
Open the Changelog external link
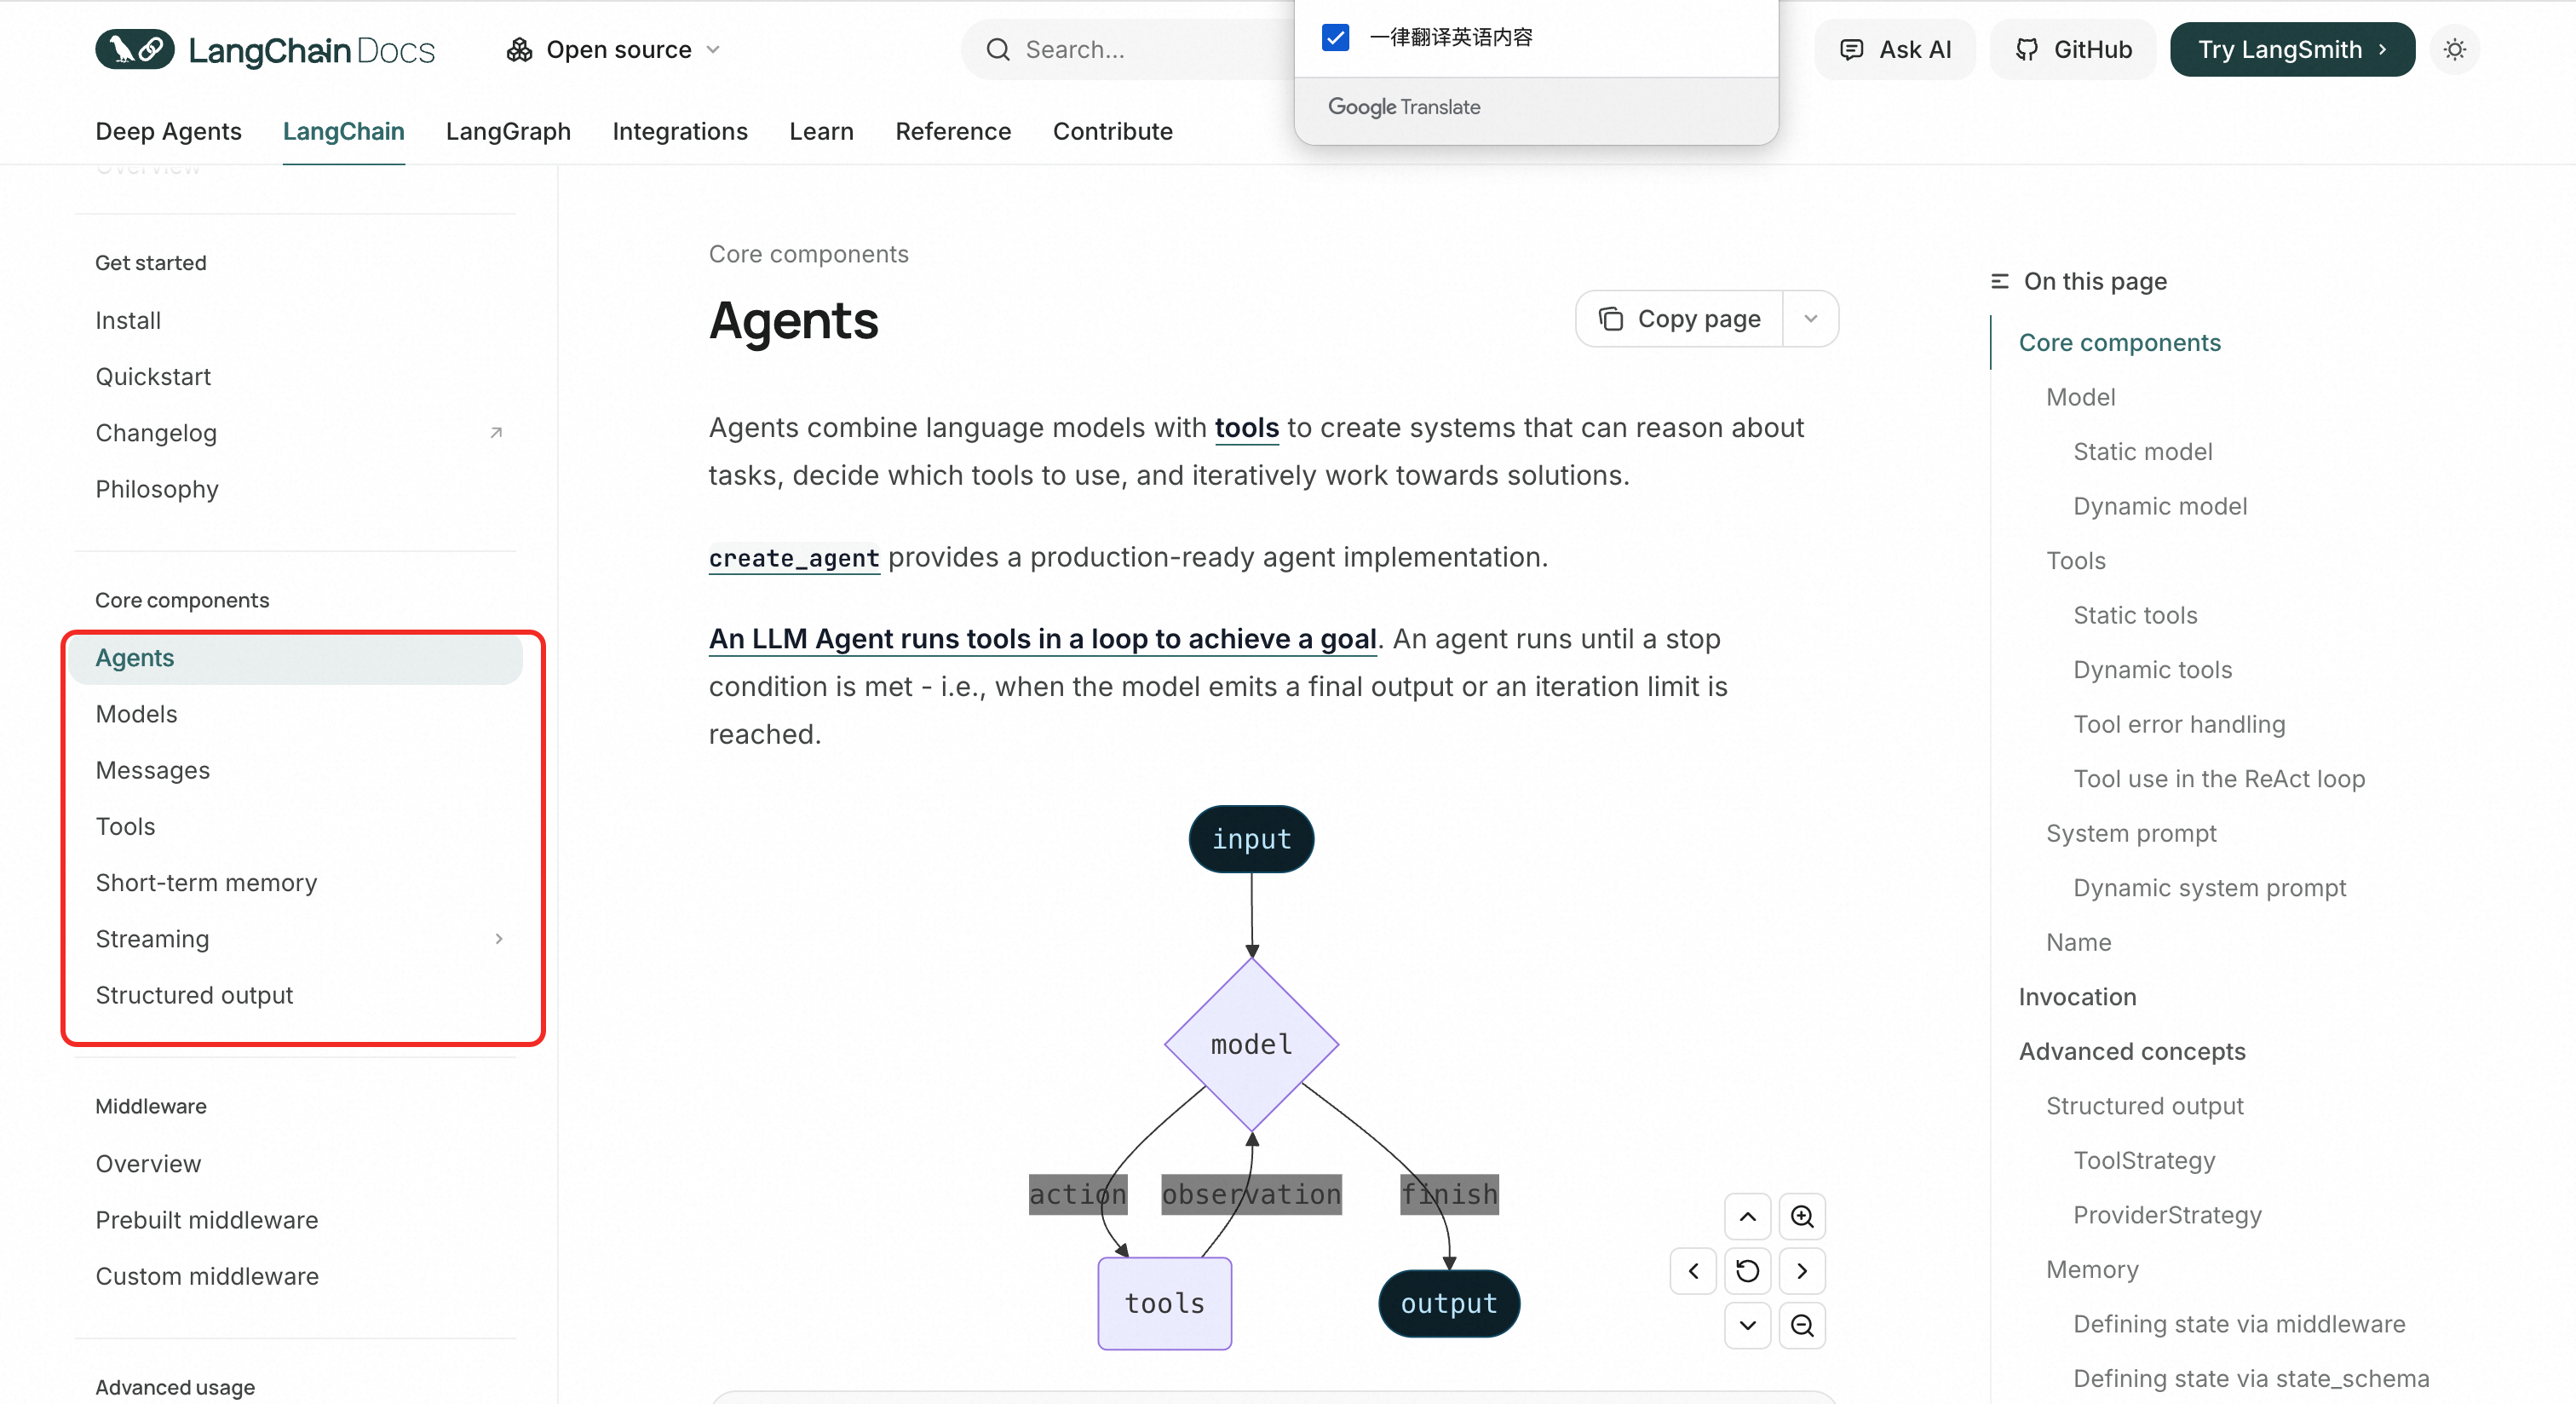(155, 433)
